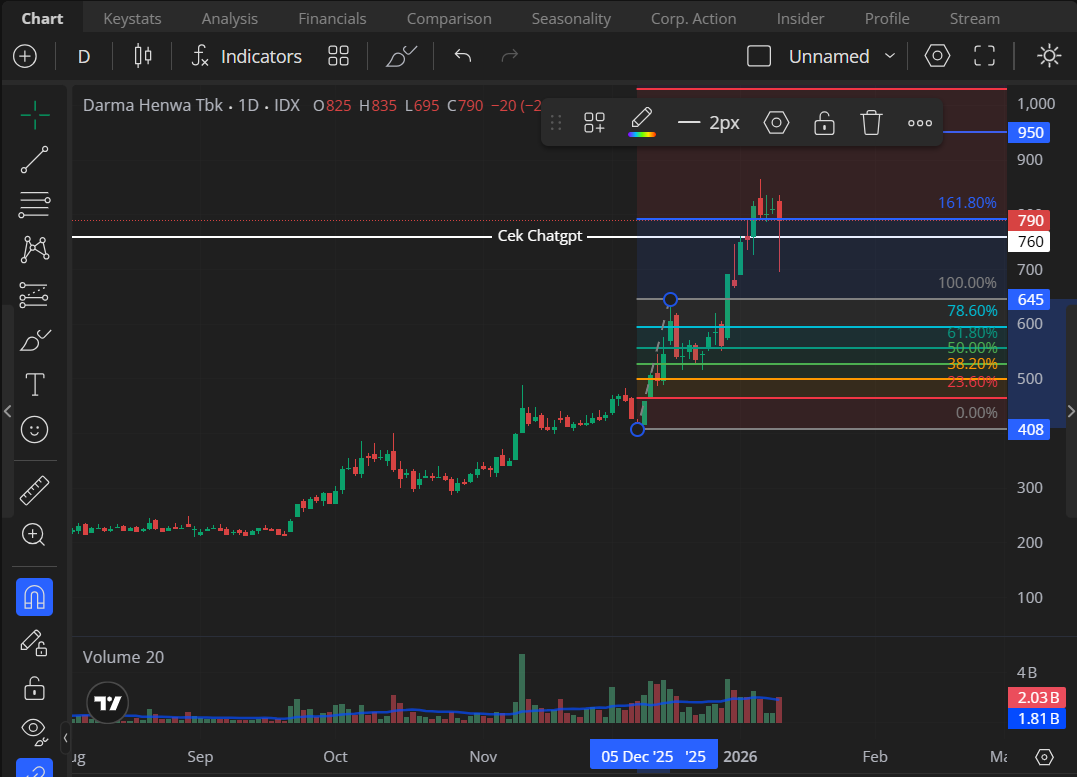Toggle lock all drawings
Screen dimensions: 1077x777
pos(34,688)
